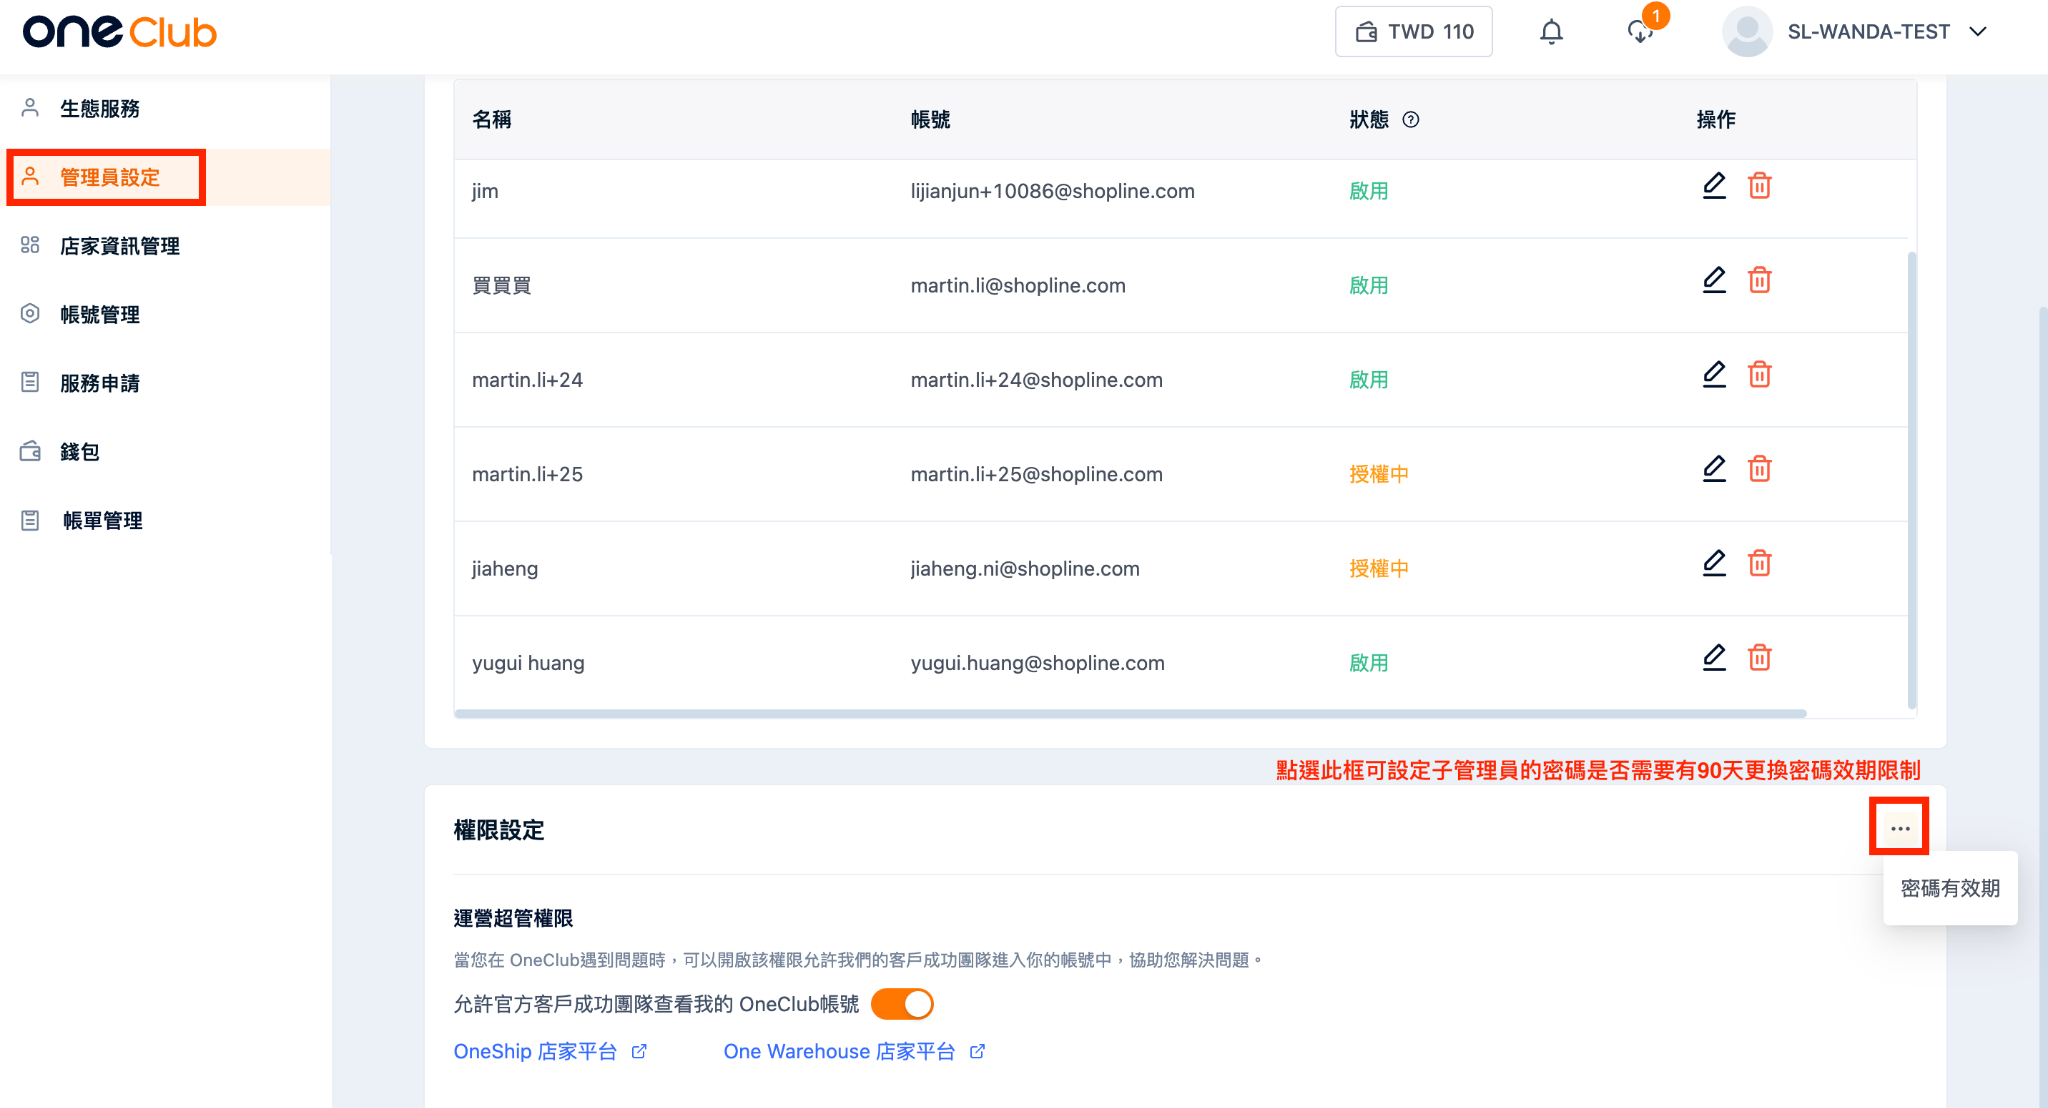Screen dimensions: 2048x1108
Task: Click the martin.li@shopline.com account cell
Action: 1018,286
